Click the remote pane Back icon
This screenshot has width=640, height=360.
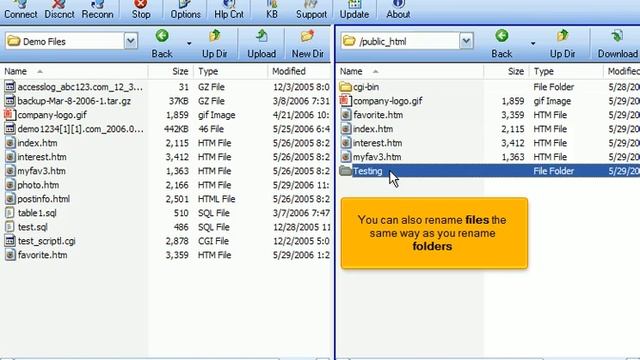point(502,36)
